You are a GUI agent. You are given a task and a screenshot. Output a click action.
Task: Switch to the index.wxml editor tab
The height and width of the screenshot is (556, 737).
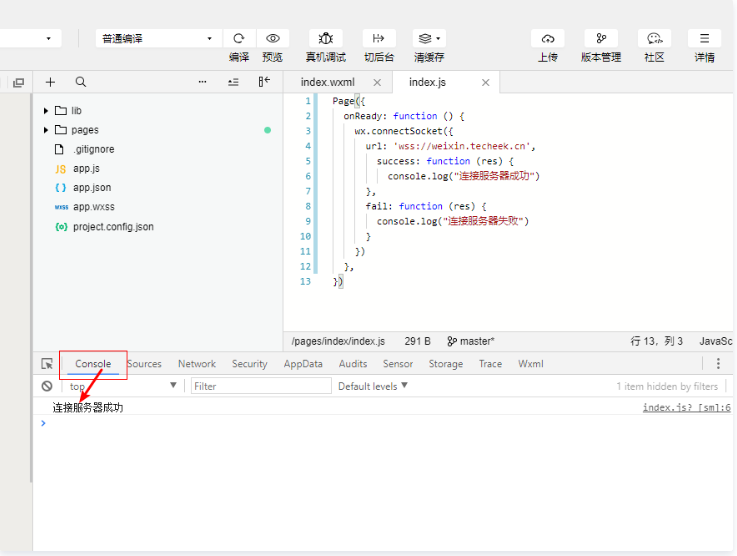[327, 82]
